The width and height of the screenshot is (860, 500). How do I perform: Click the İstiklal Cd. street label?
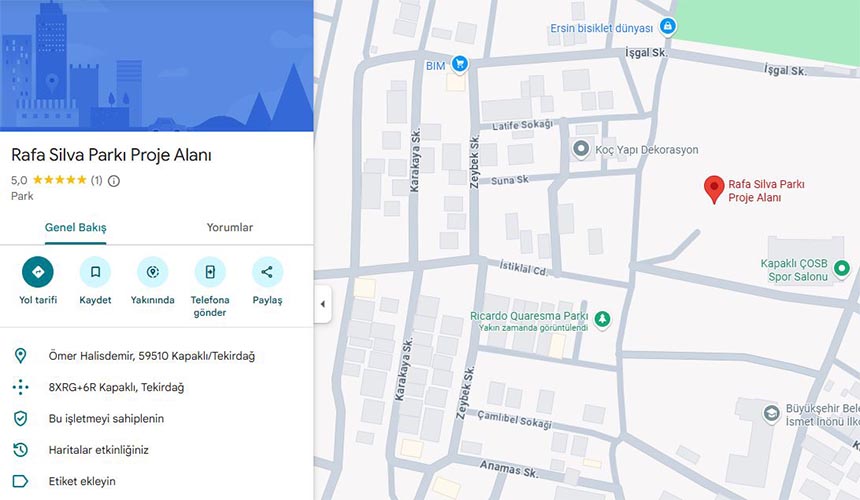point(524,268)
